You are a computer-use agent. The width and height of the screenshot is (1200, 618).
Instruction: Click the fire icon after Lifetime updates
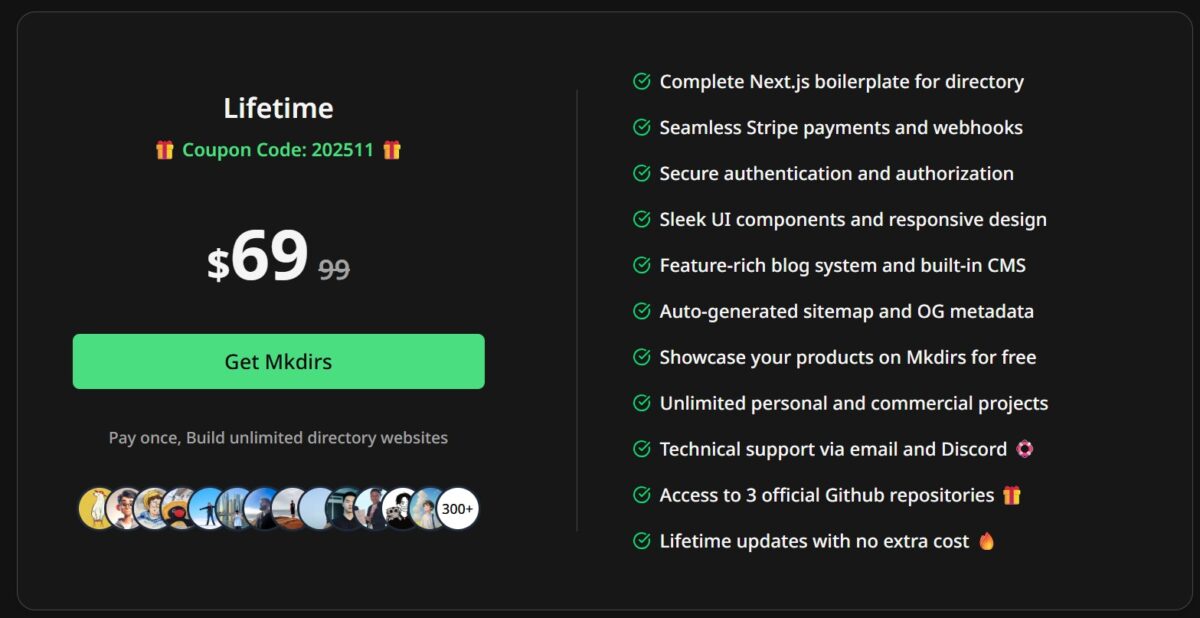click(x=987, y=541)
